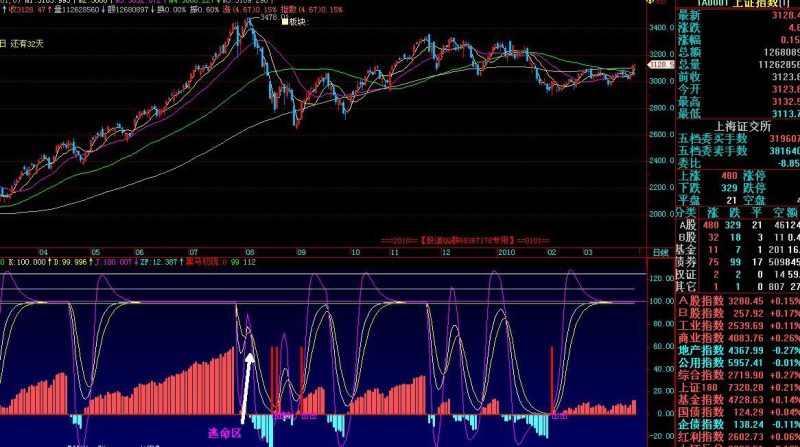The height and width of the screenshot is (447, 800).
Task: Click the 日线 period label
Action: [661, 253]
